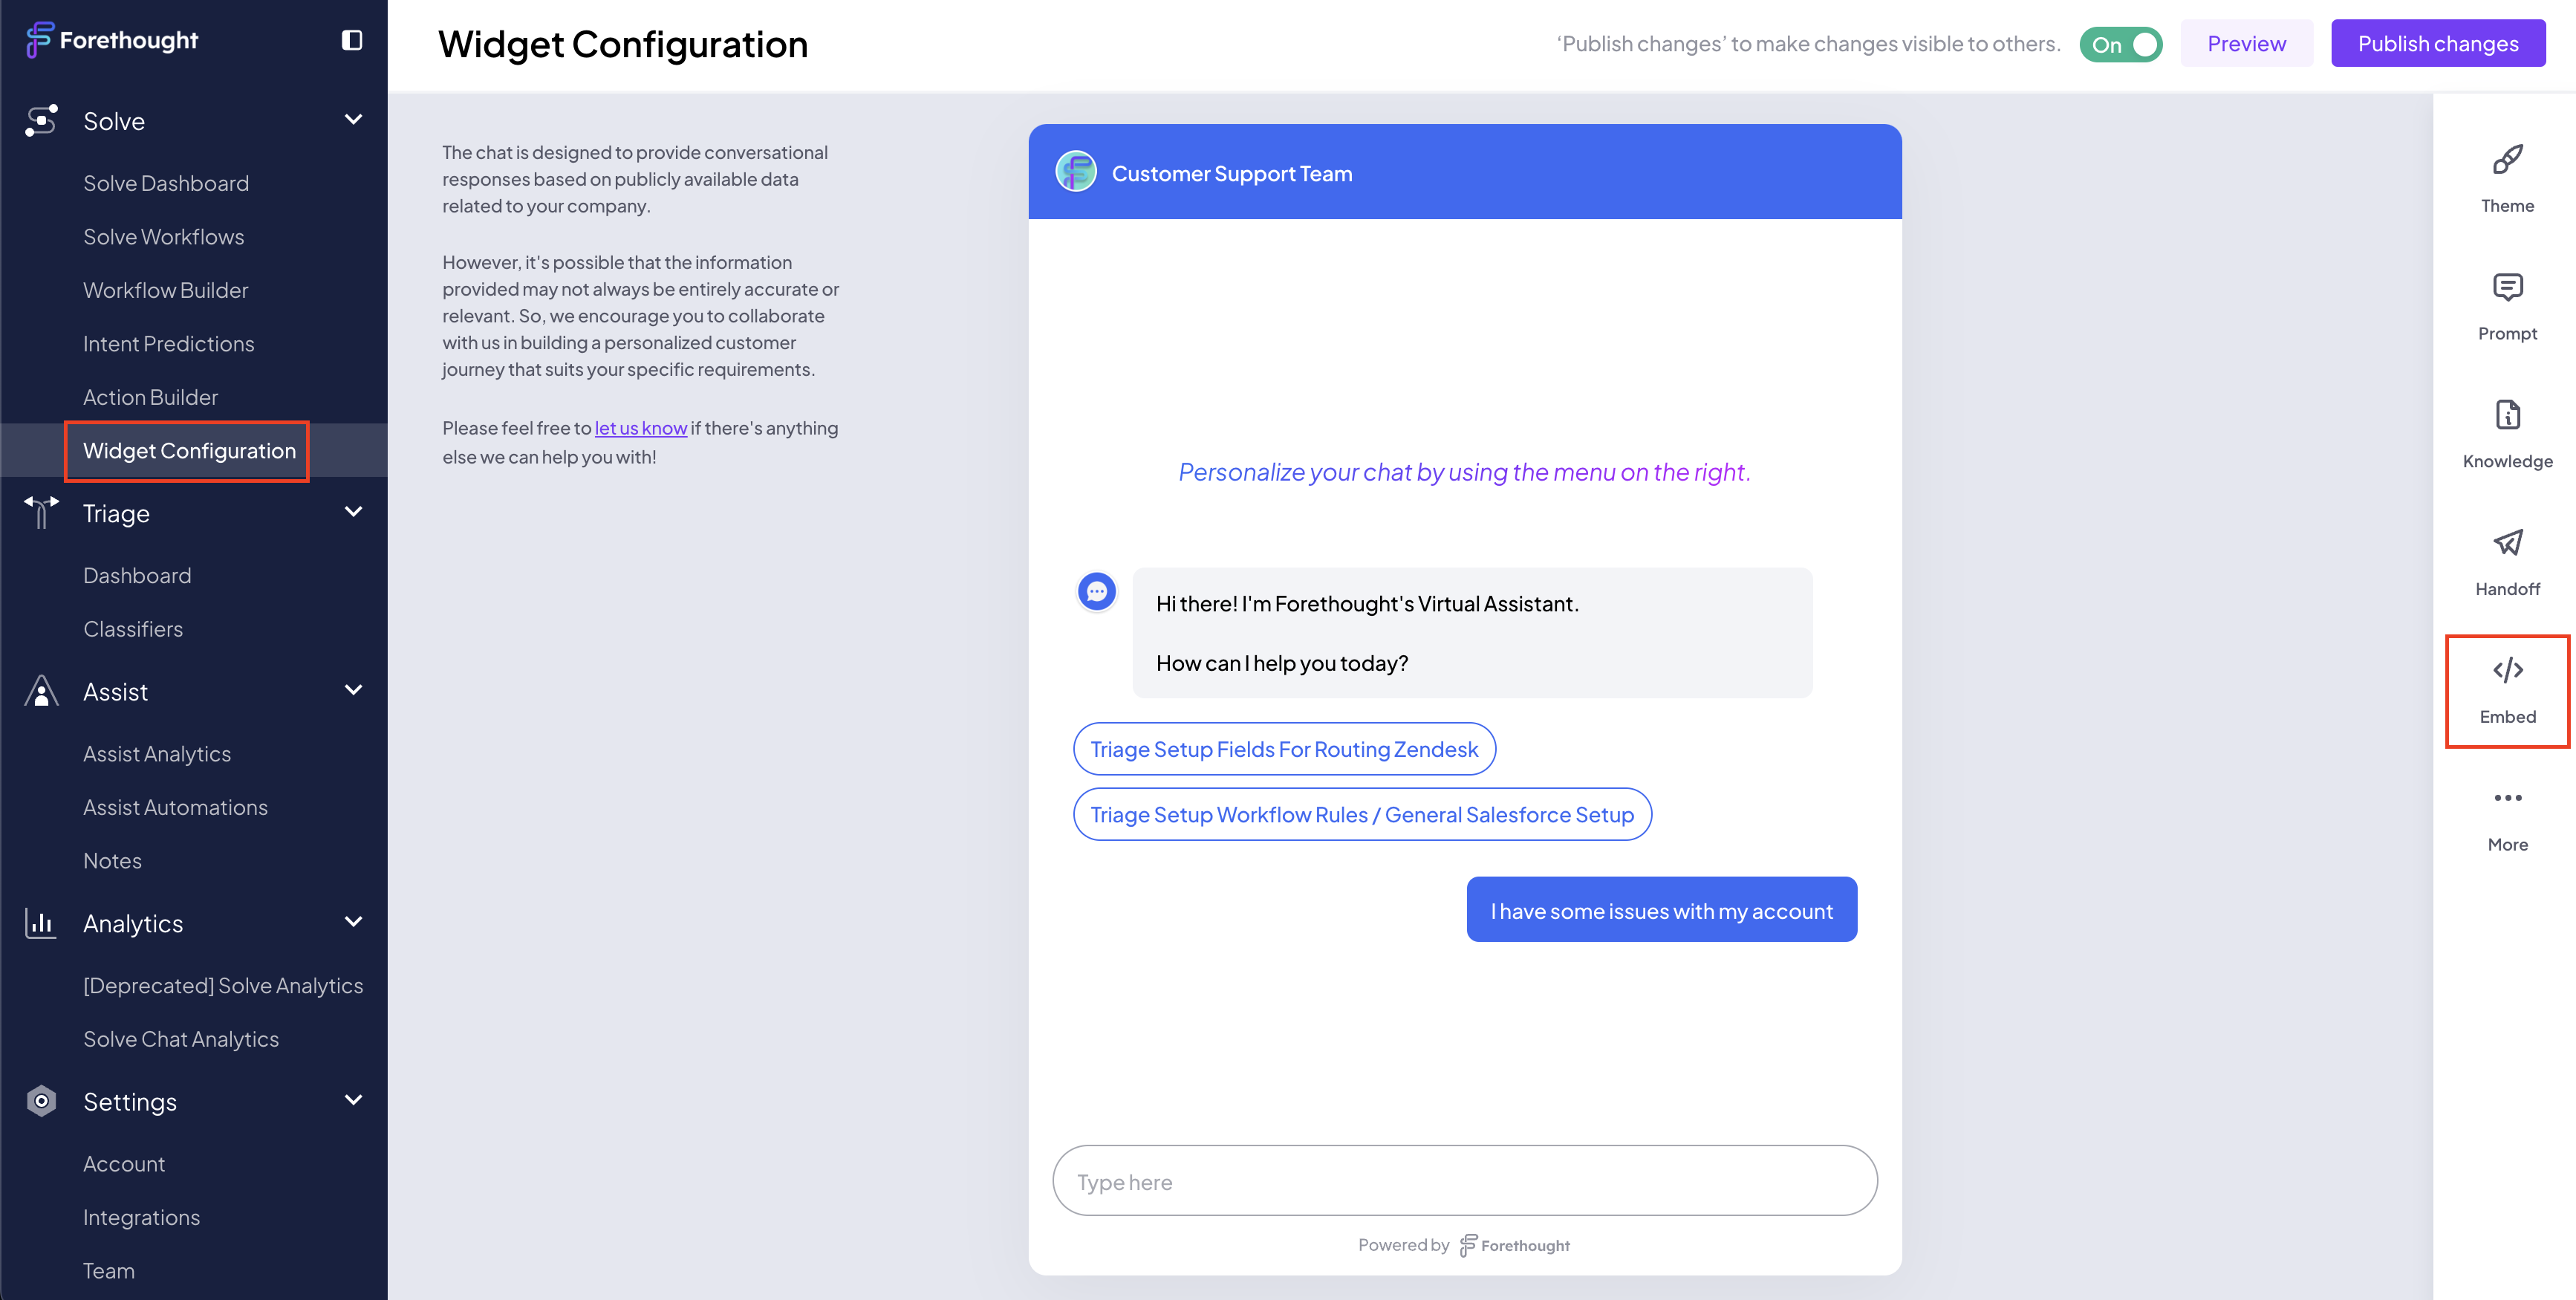Click the Type here chat input
This screenshot has width=2576, height=1300.
pyautogui.click(x=1464, y=1181)
